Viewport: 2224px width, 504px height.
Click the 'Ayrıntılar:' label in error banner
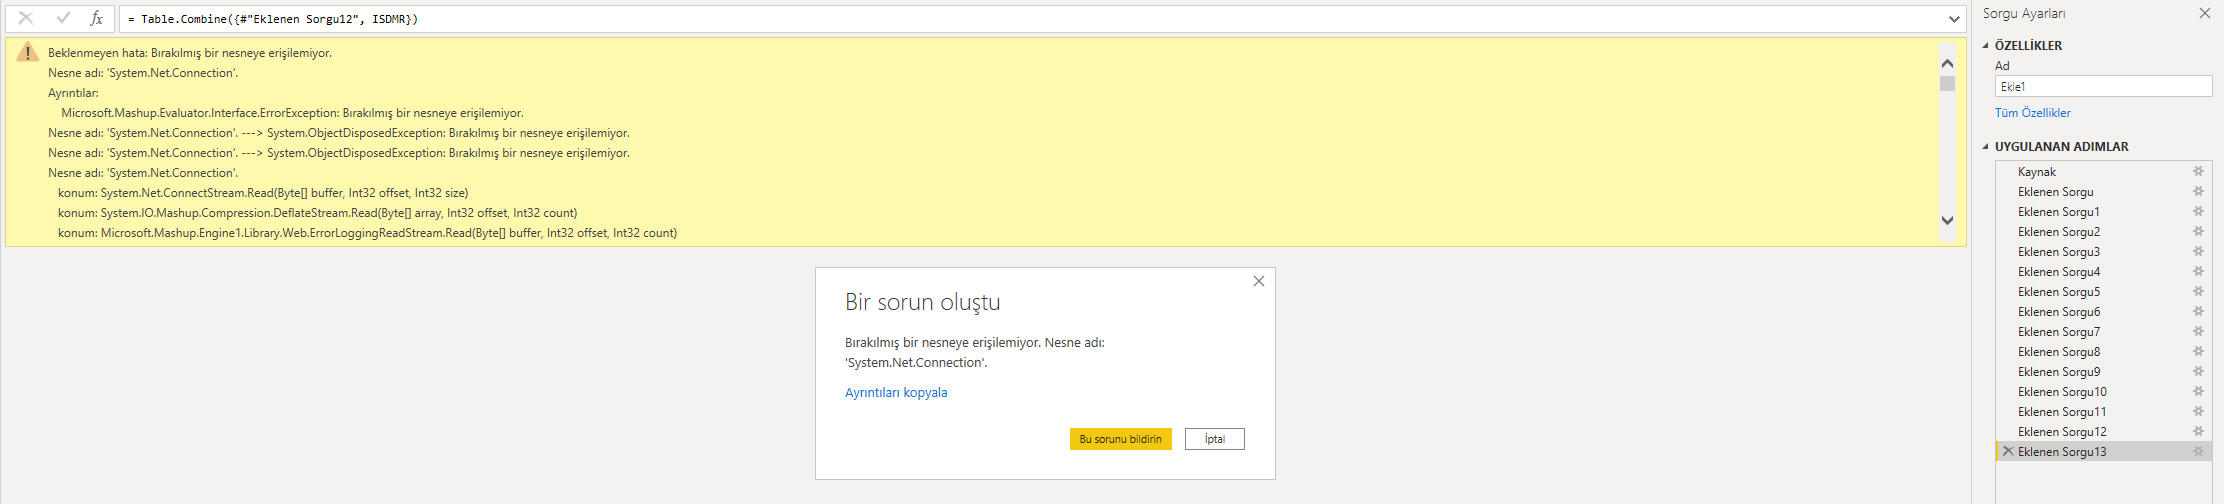pyautogui.click(x=73, y=93)
